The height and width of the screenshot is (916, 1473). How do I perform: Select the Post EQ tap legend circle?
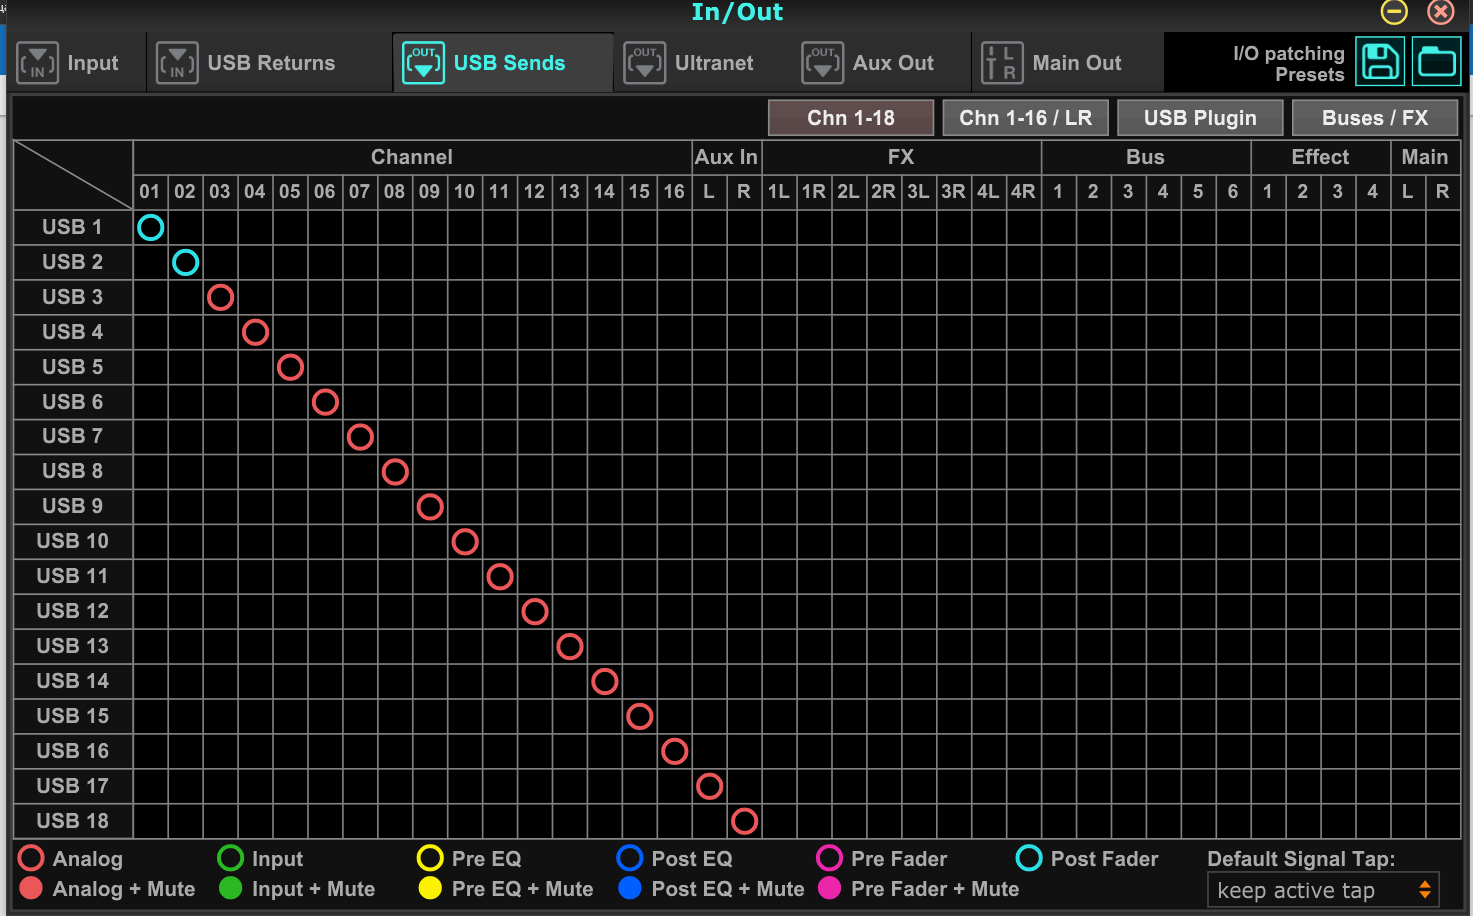coord(630,858)
